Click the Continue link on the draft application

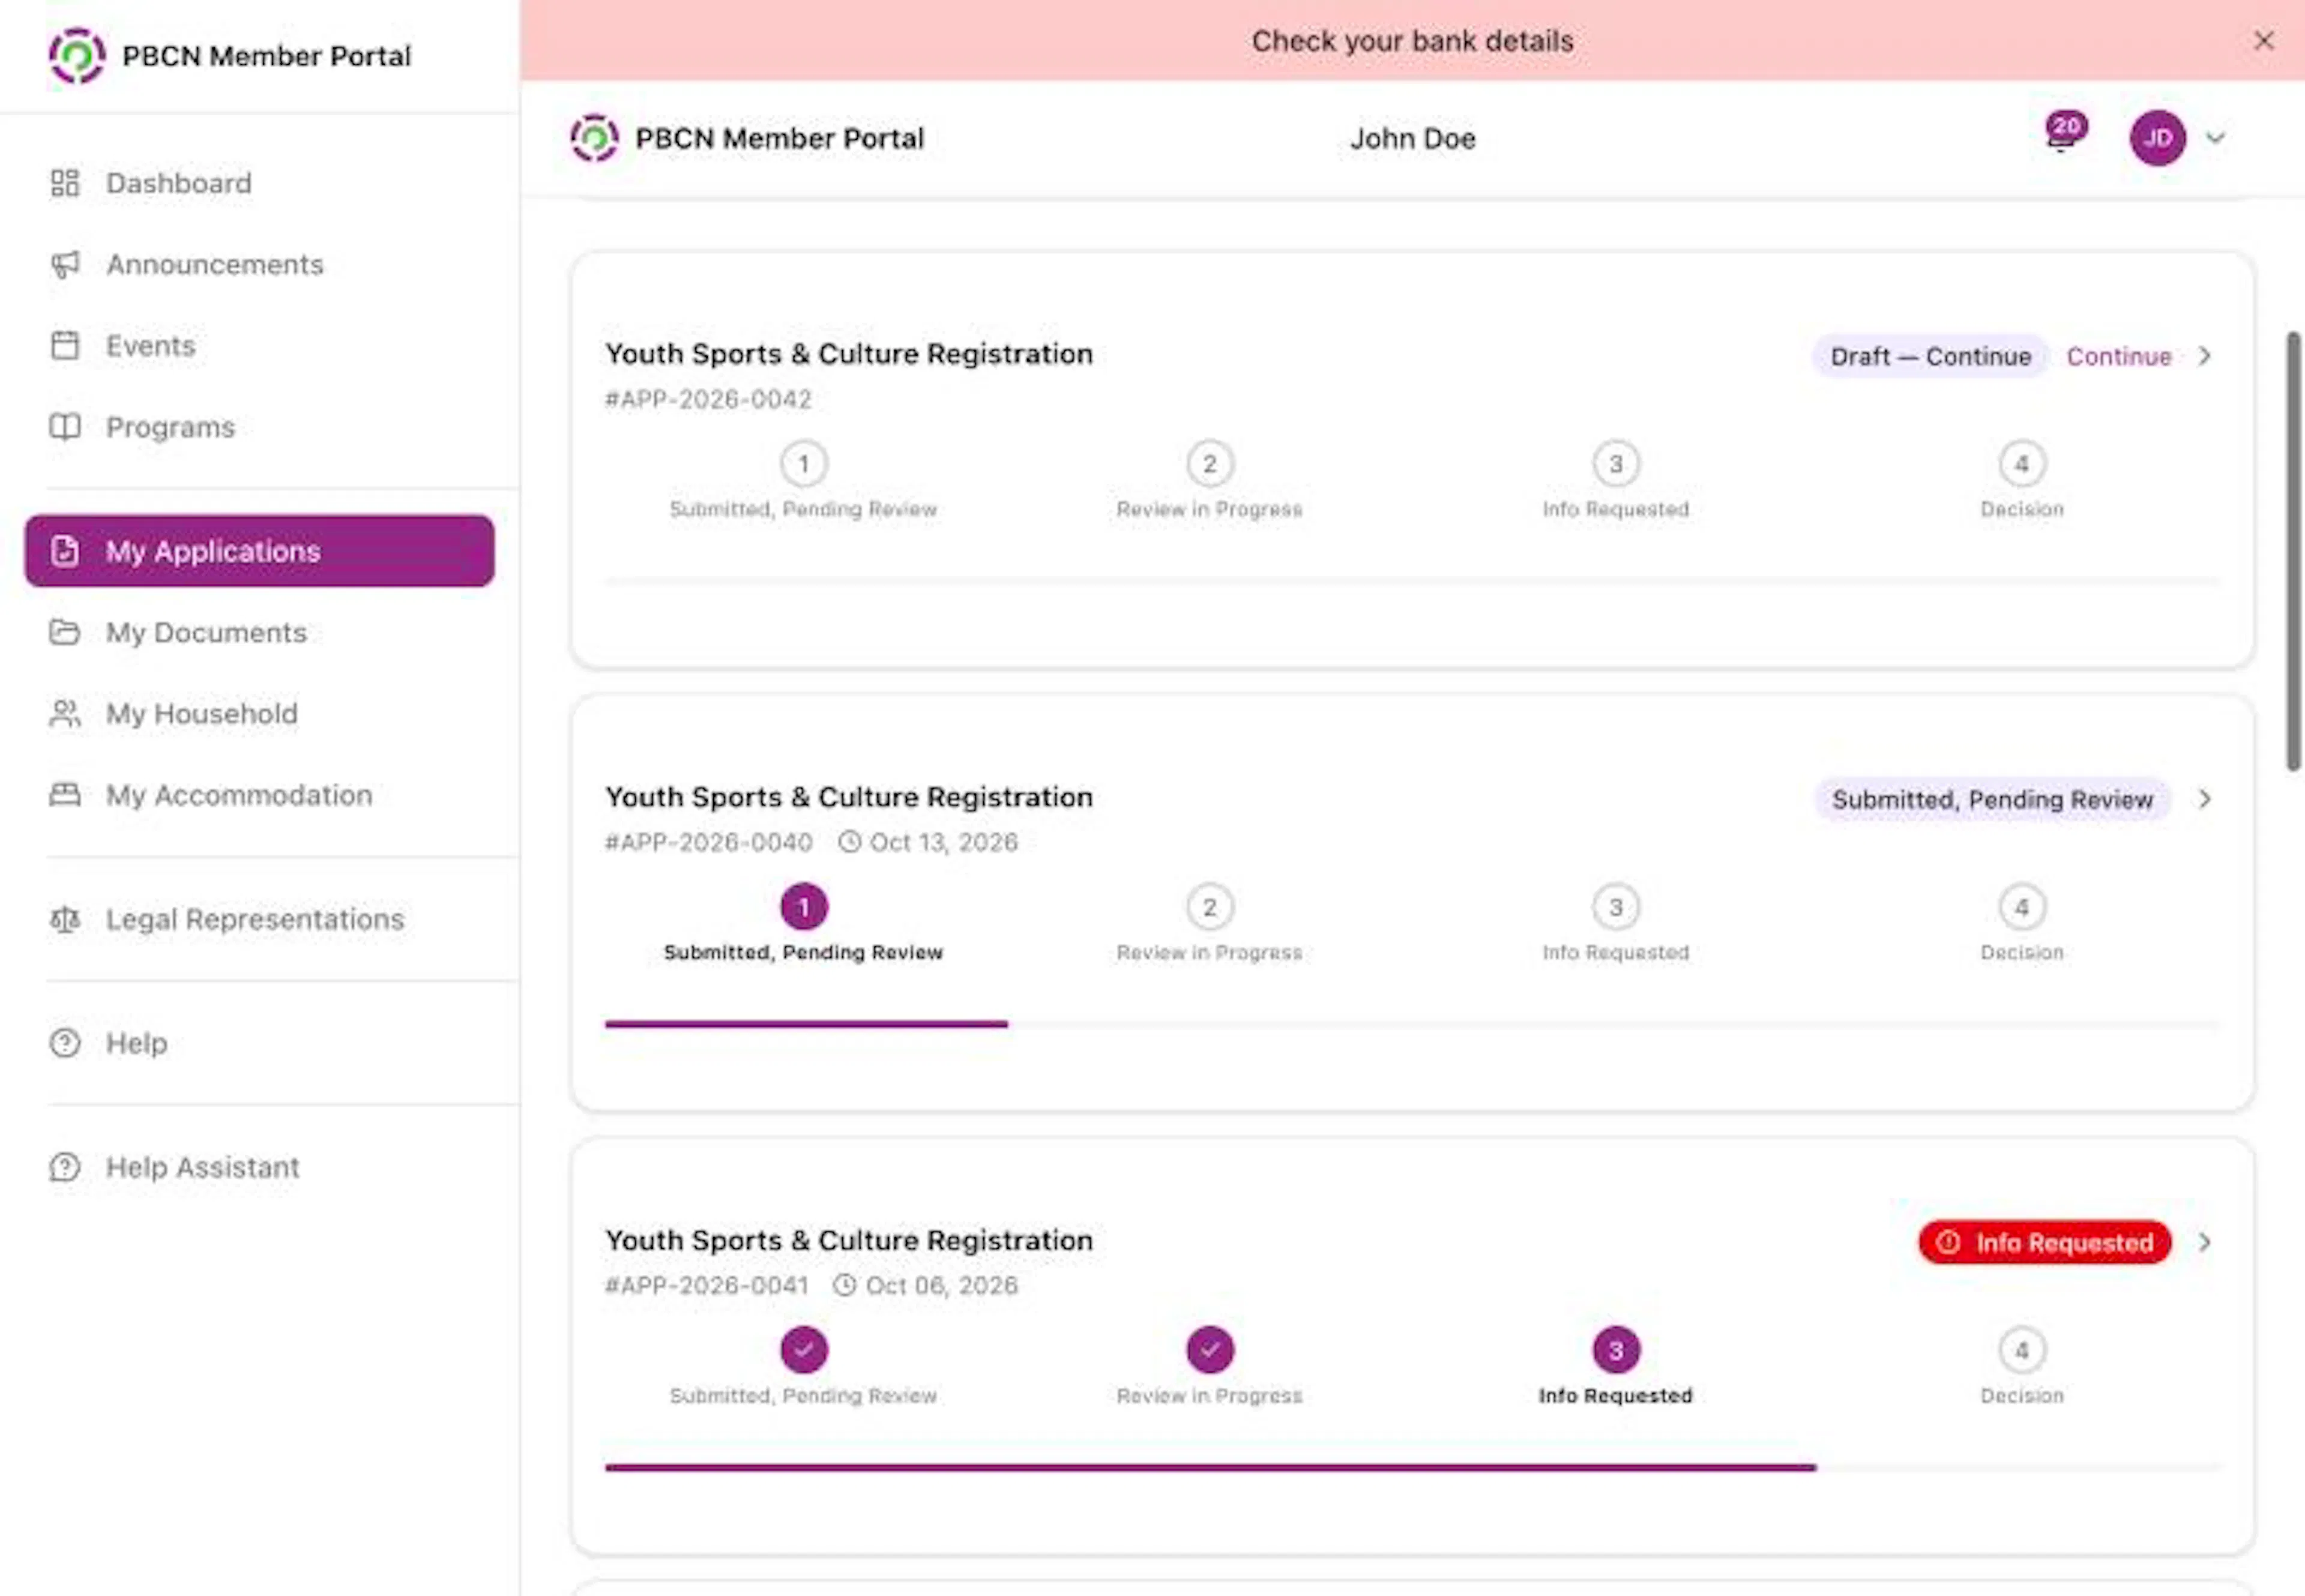[x=2119, y=356]
